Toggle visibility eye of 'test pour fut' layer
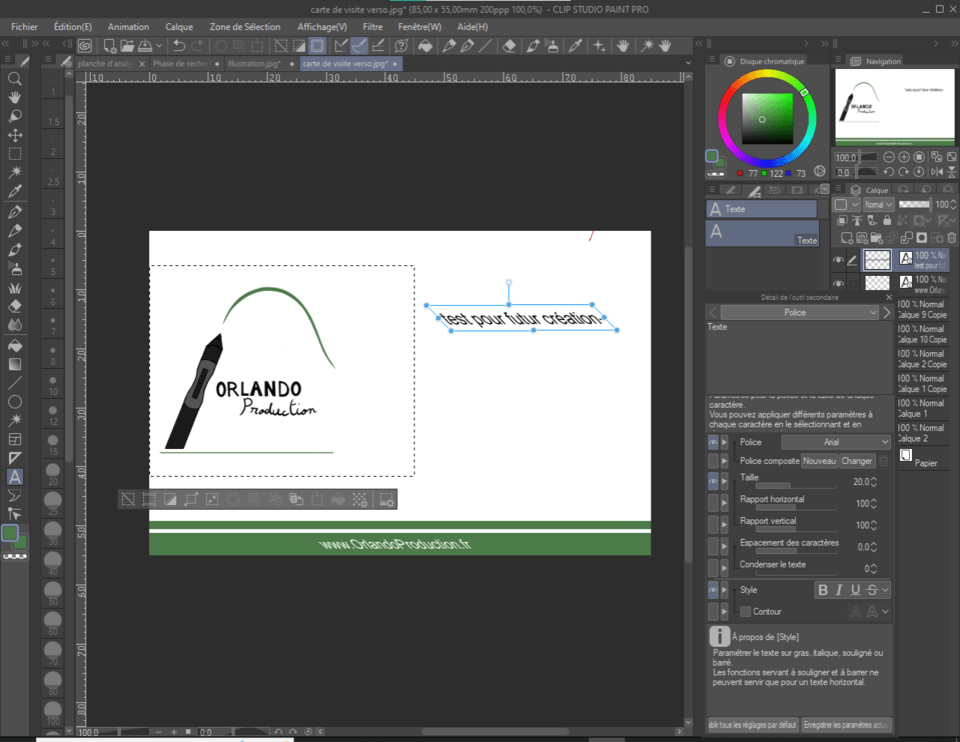Screen dimensions: 960x742 pyautogui.click(x=838, y=260)
